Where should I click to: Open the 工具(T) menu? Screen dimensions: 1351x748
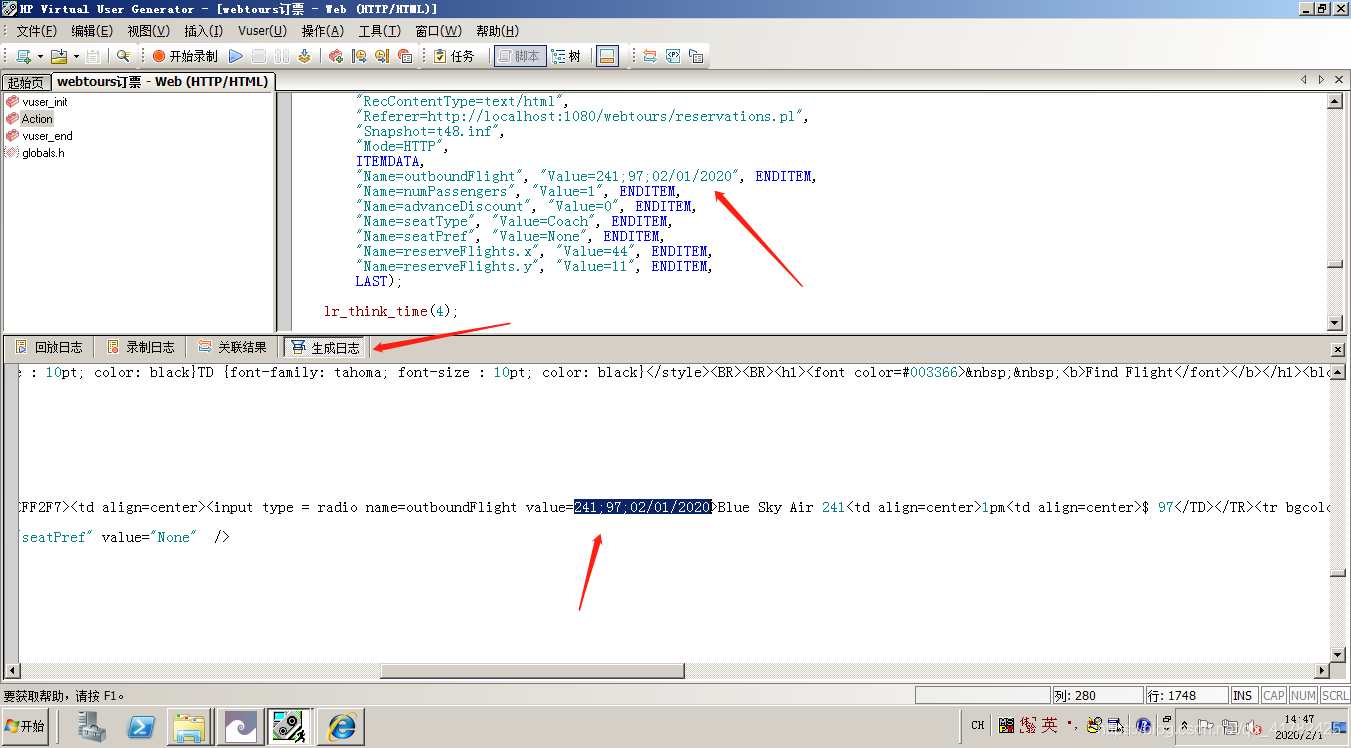380,31
